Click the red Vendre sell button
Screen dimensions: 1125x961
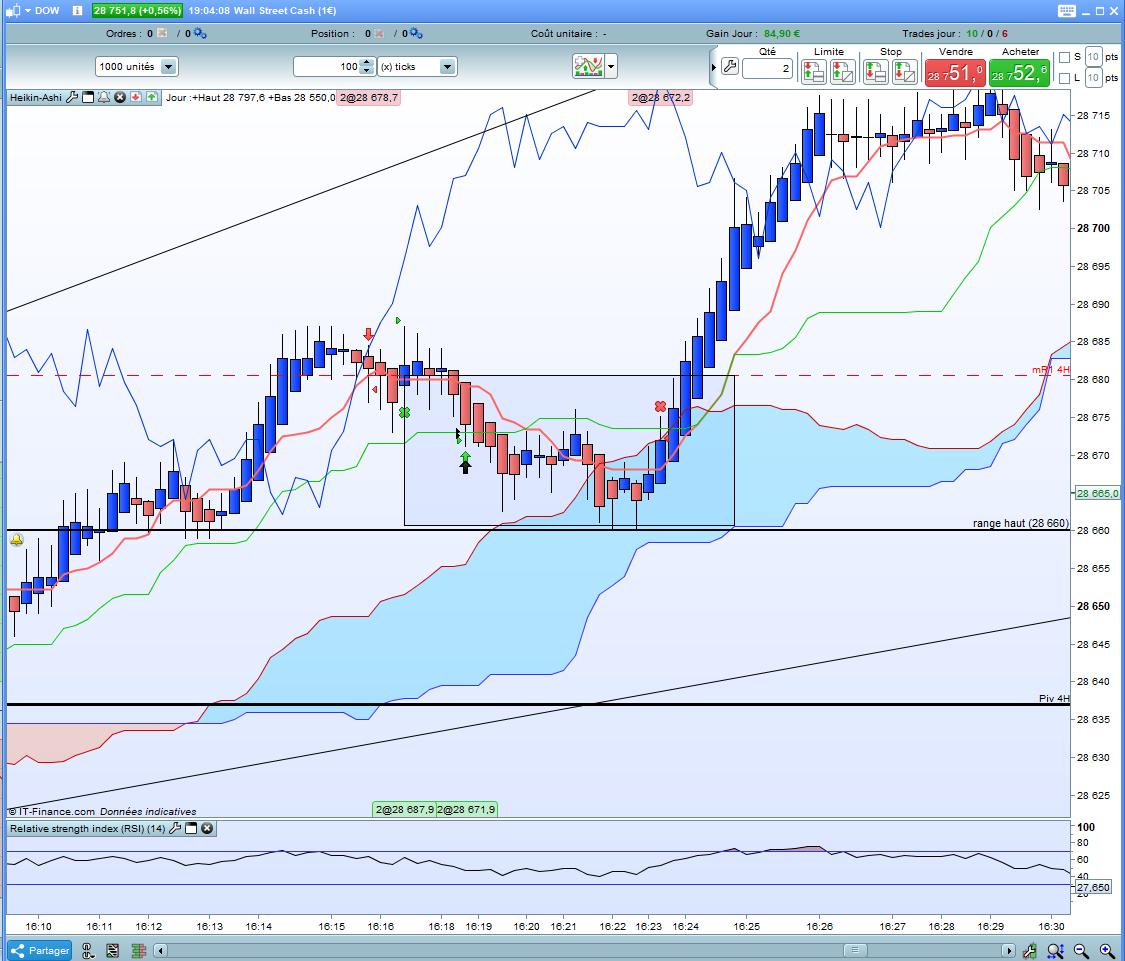pos(955,73)
